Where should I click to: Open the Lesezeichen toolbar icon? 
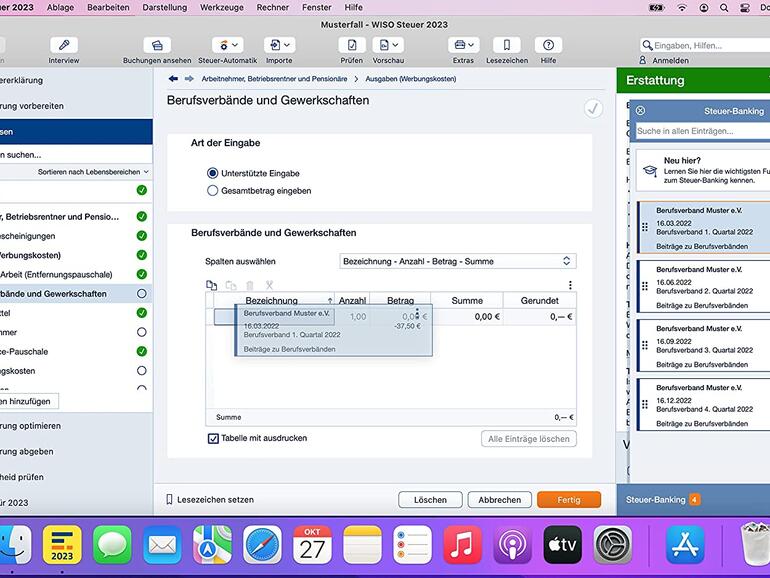[506, 46]
